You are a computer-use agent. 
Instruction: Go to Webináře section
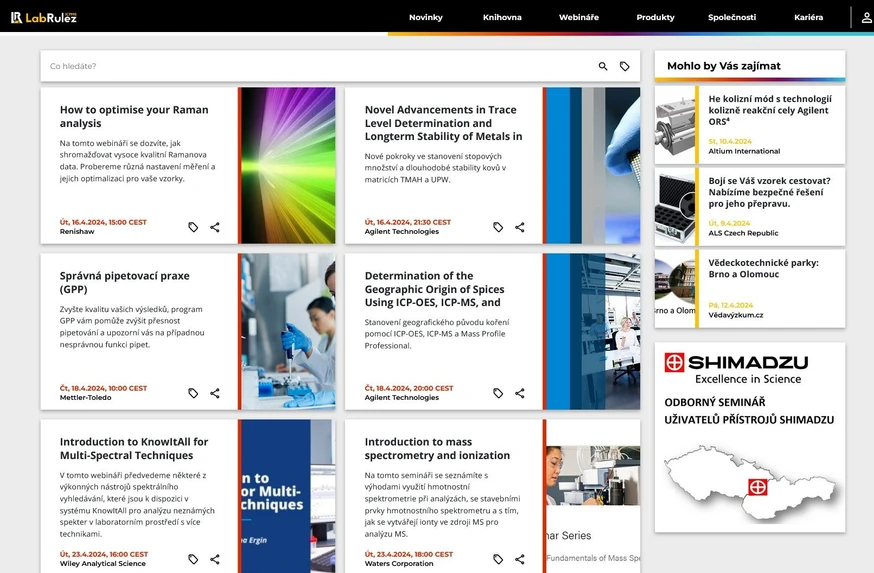[x=579, y=17]
